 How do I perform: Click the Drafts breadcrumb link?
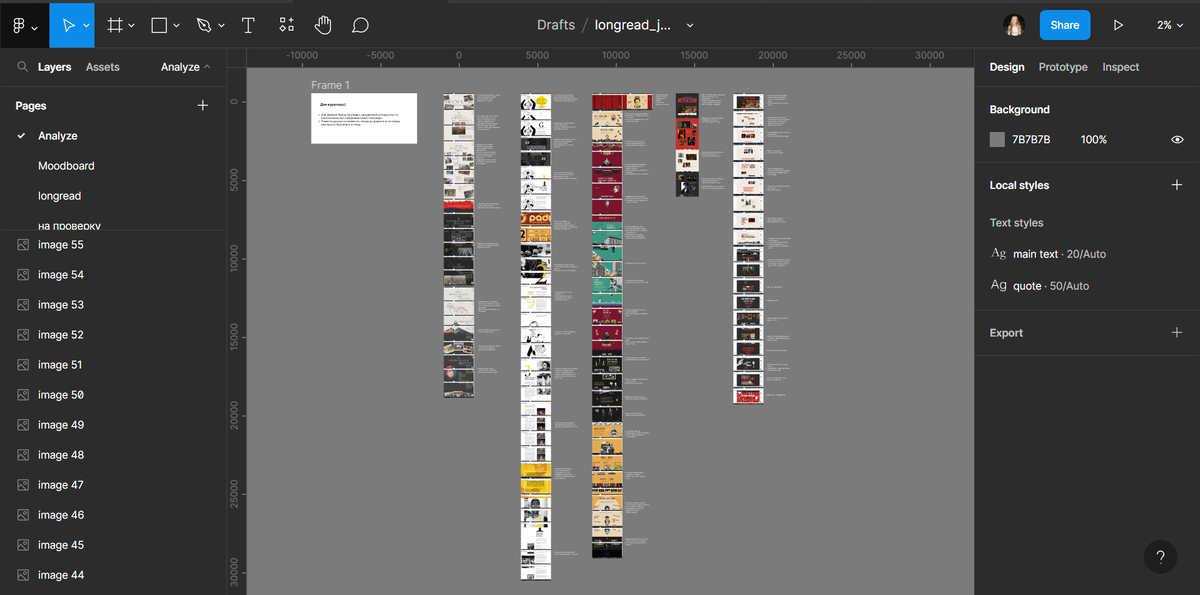pyautogui.click(x=555, y=25)
